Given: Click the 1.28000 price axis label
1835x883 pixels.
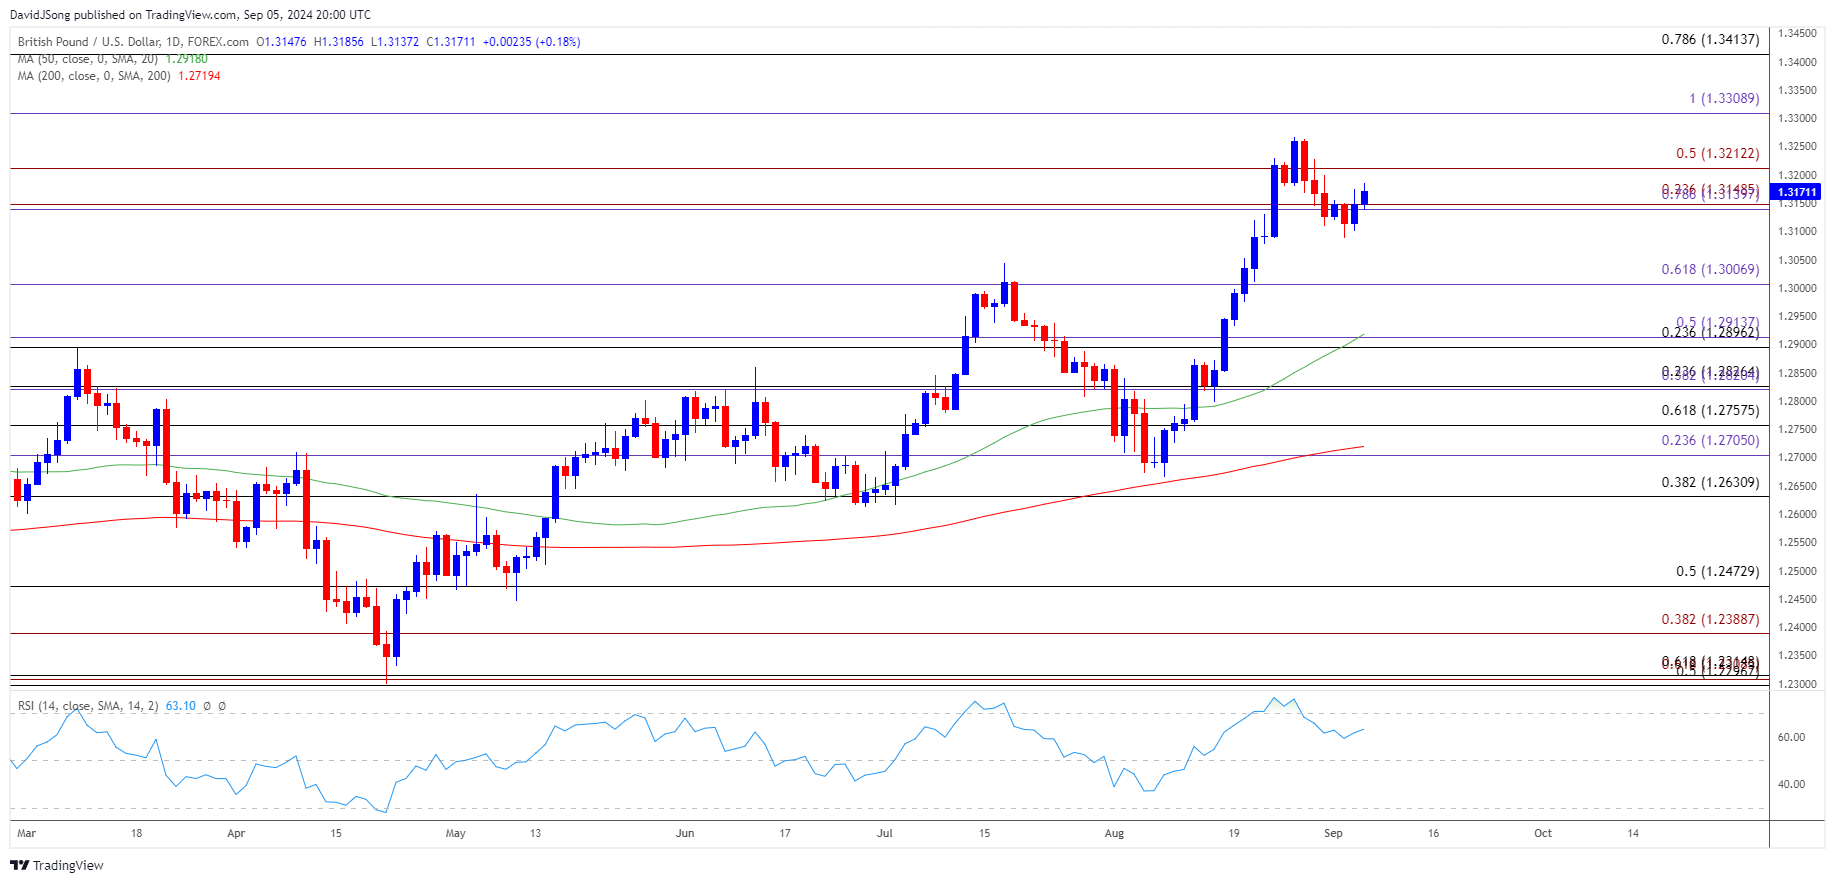Looking at the screenshot, I should pyautogui.click(x=1797, y=401).
